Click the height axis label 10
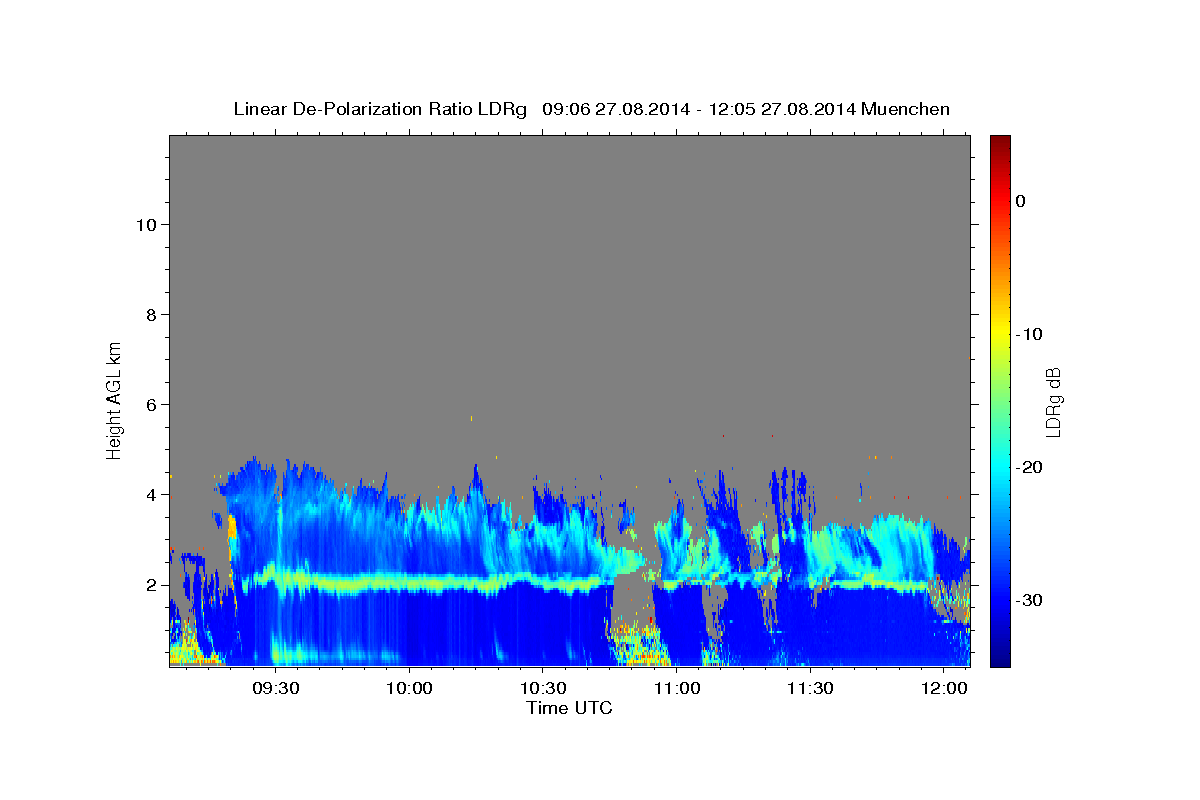This screenshot has width=1200, height=800. pos(145,225)
